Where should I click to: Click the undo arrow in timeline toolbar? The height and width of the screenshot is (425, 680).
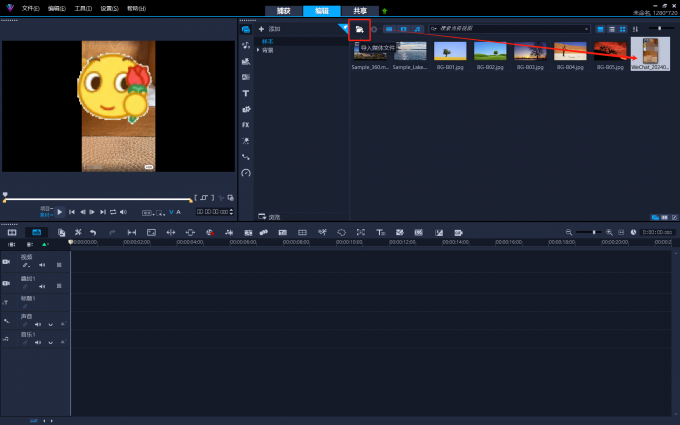pyautogui.click(x=93, y=232)
